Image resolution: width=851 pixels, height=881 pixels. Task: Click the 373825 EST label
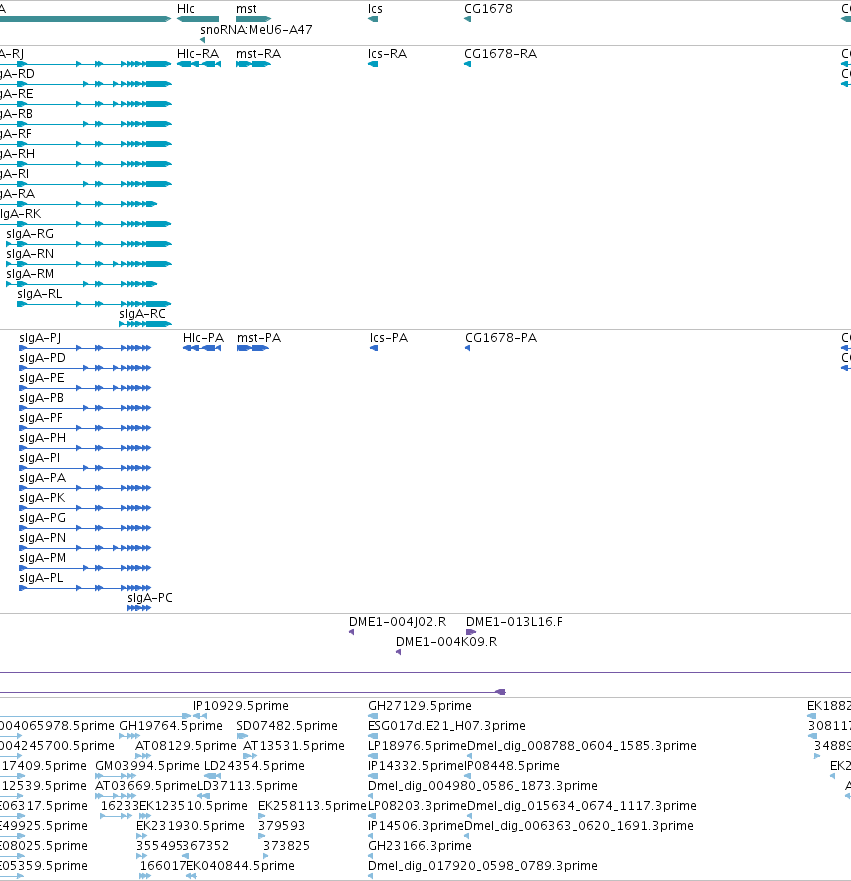click(x=286, y=846)
